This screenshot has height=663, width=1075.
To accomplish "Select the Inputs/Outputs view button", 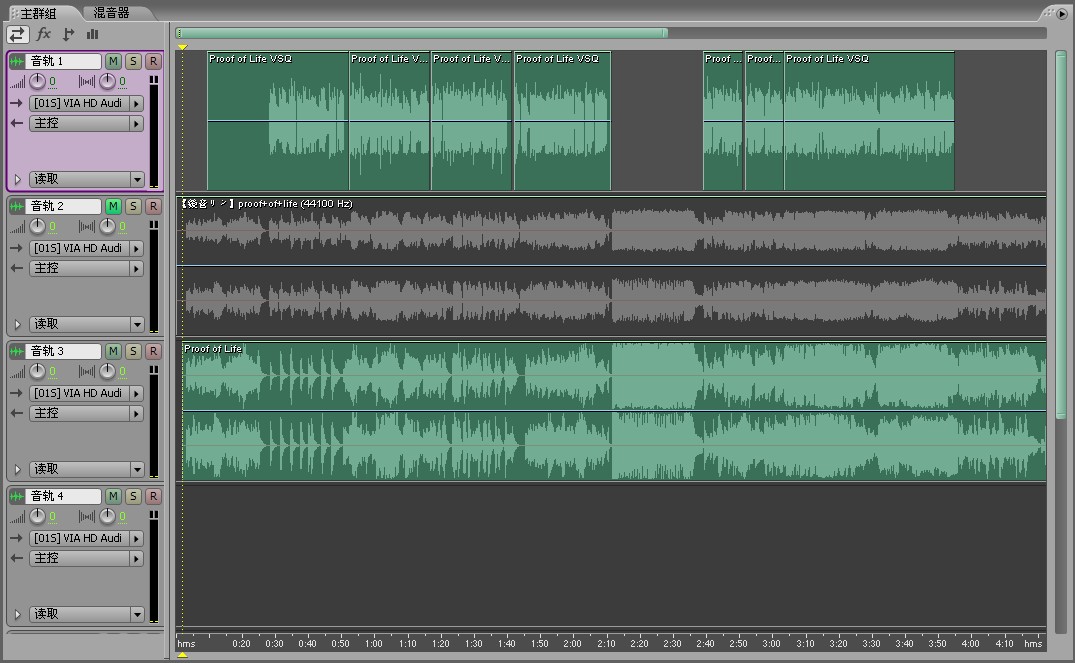I will [x=17, y=34].
